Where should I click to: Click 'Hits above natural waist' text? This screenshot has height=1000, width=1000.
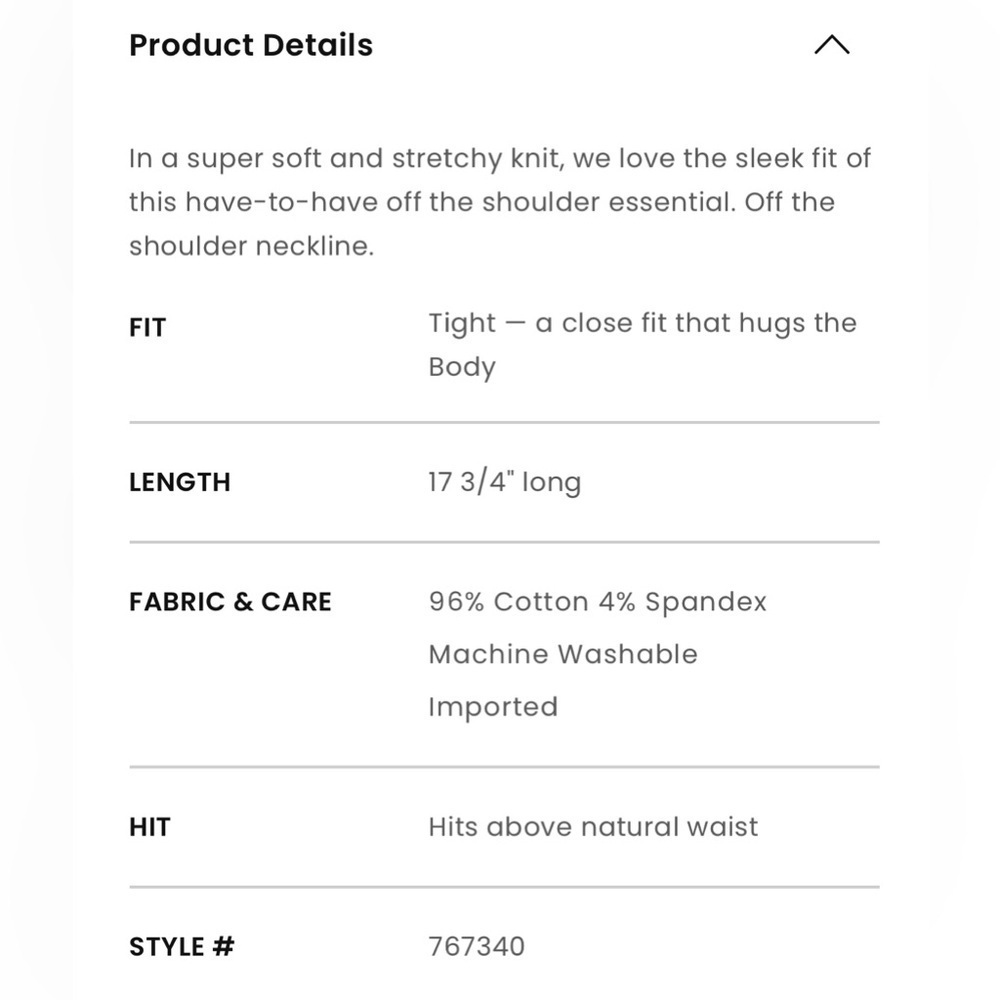(593, 827)
